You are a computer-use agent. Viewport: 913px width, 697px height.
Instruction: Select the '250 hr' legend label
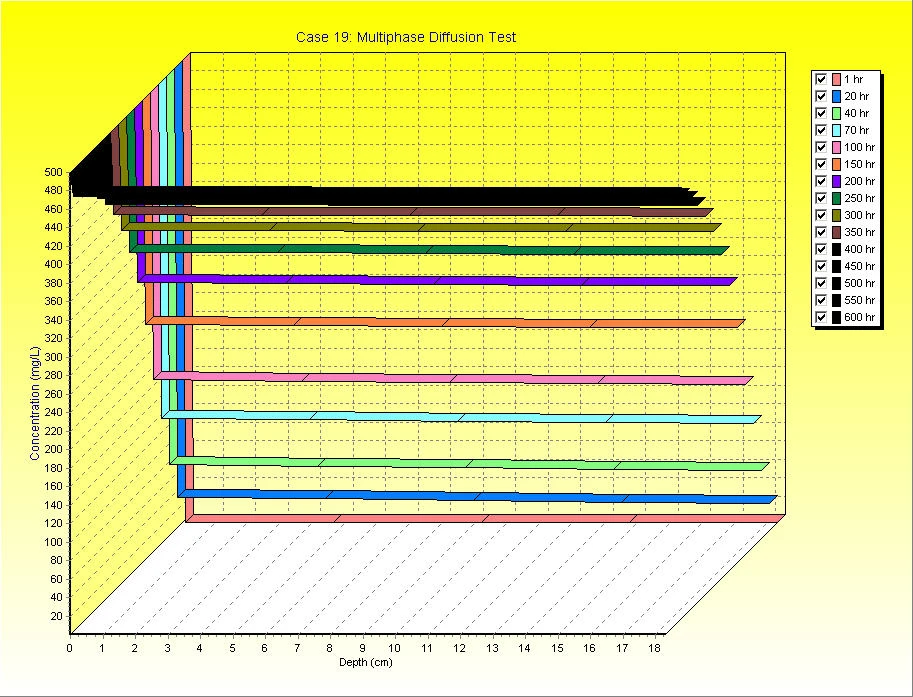(x=859, y=198)
